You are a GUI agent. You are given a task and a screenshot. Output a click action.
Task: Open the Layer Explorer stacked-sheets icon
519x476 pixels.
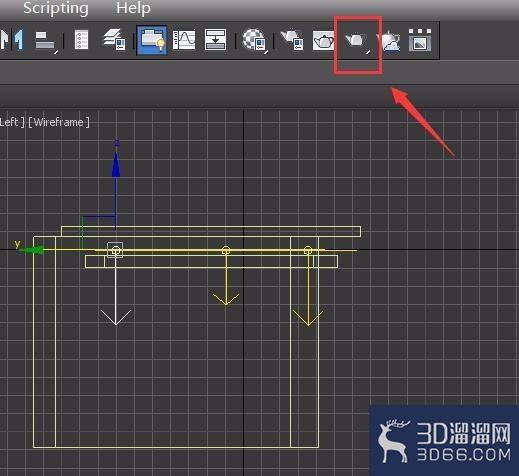point(114,40)
